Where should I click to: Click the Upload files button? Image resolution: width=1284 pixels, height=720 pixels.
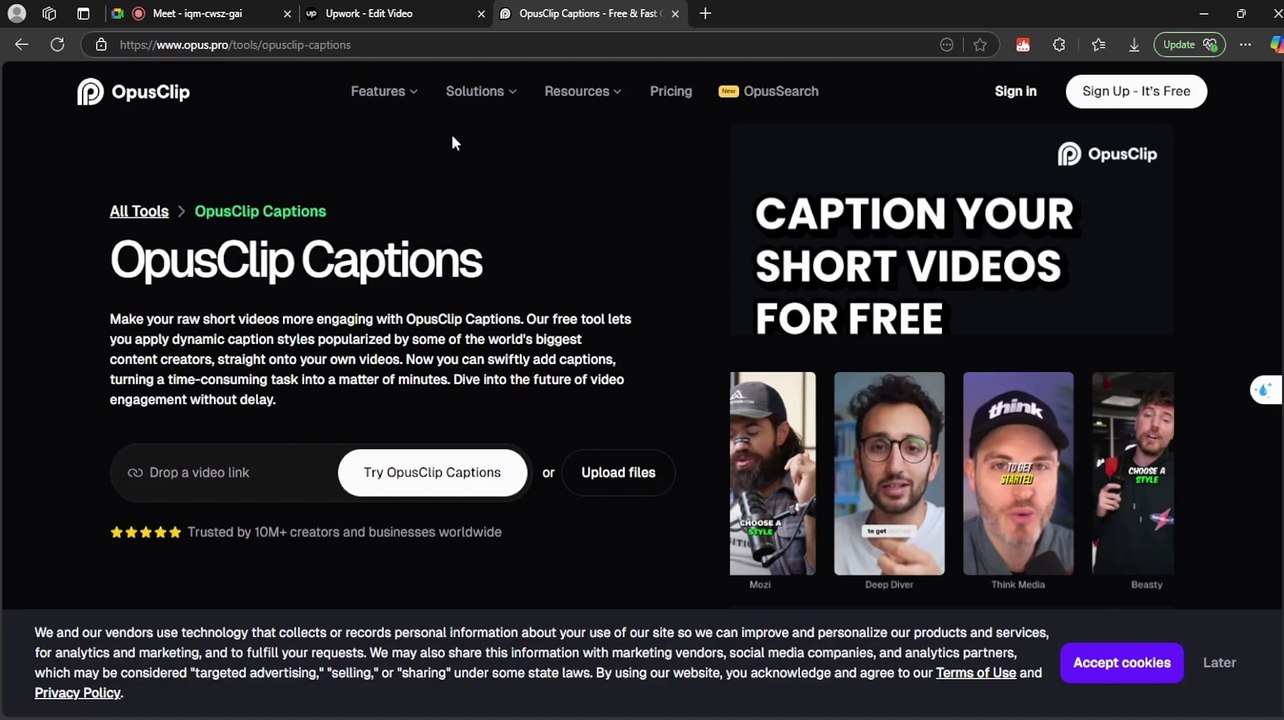pos(618,473)
